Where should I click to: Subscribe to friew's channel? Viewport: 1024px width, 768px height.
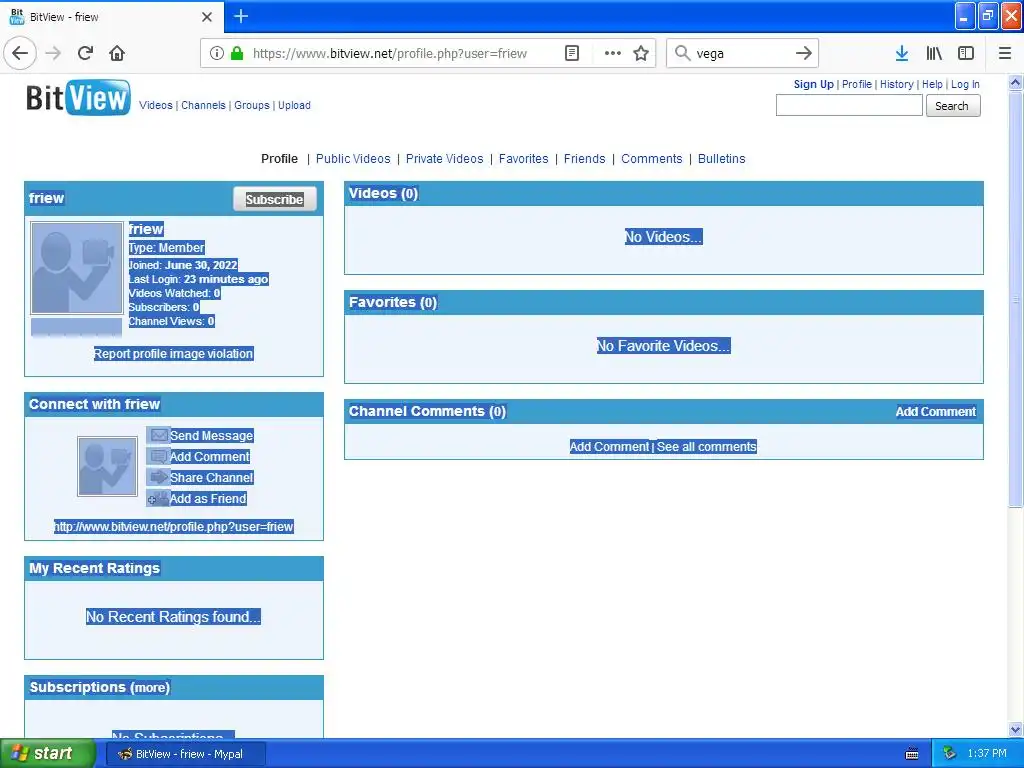click(274, 199)
